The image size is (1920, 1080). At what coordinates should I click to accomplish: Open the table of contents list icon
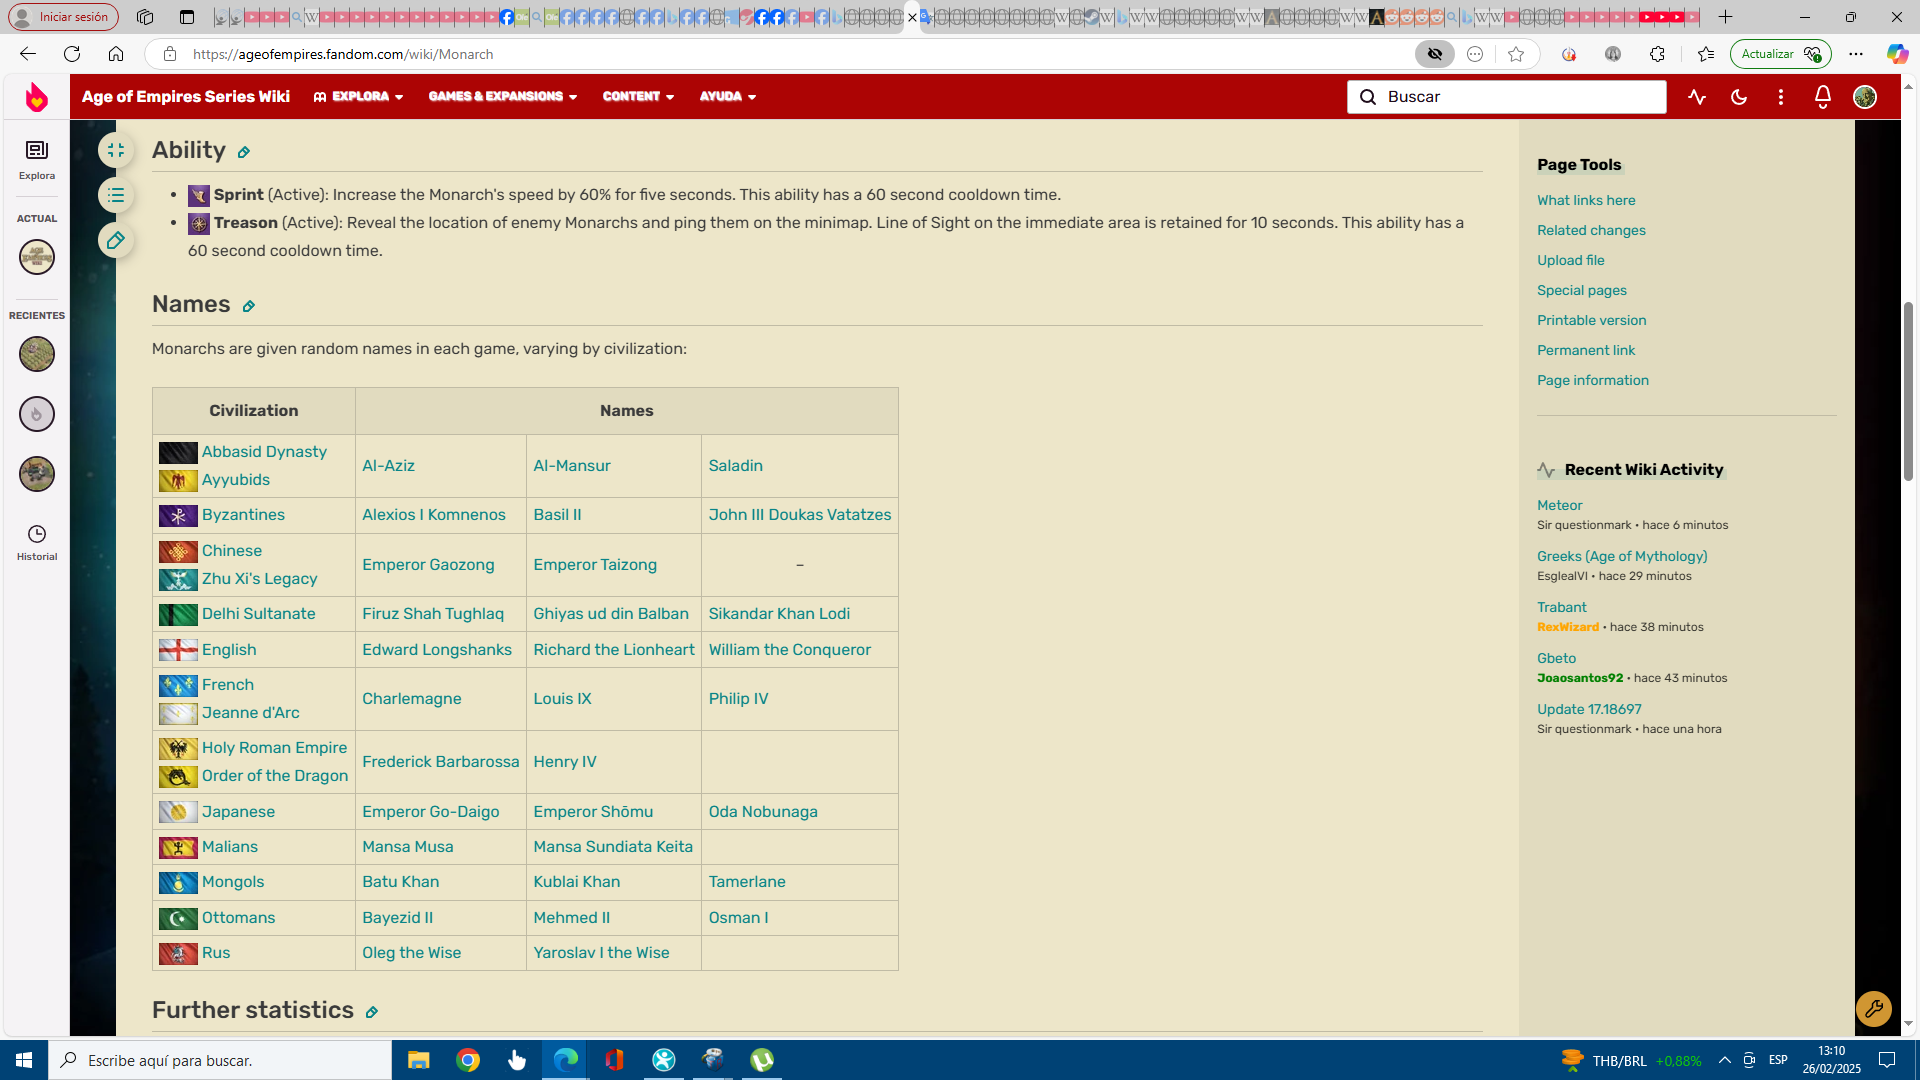(116, 195)
